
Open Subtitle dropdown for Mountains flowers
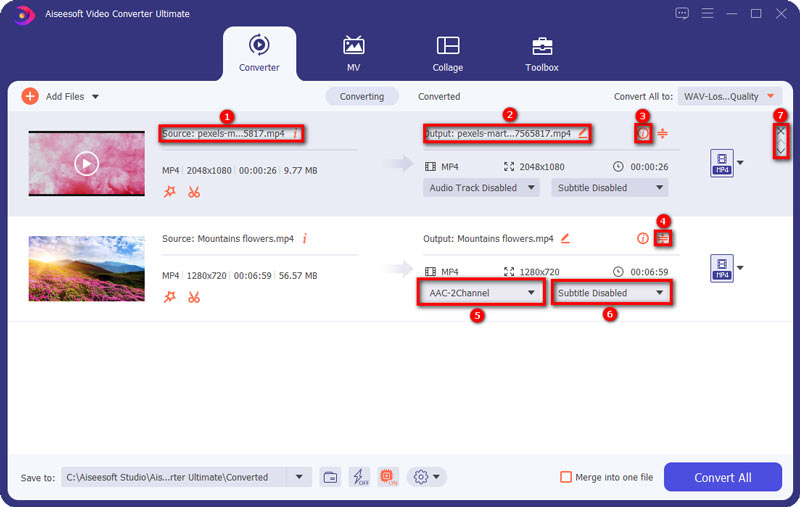click(x=610, y=293)
